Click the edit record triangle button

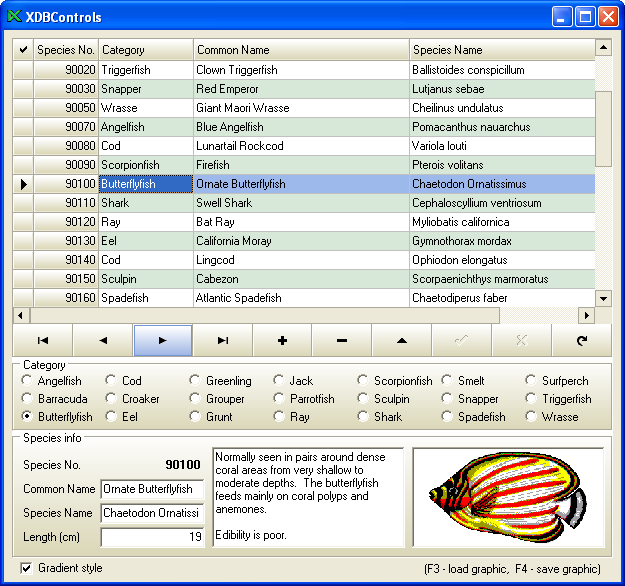pos(402,341)
